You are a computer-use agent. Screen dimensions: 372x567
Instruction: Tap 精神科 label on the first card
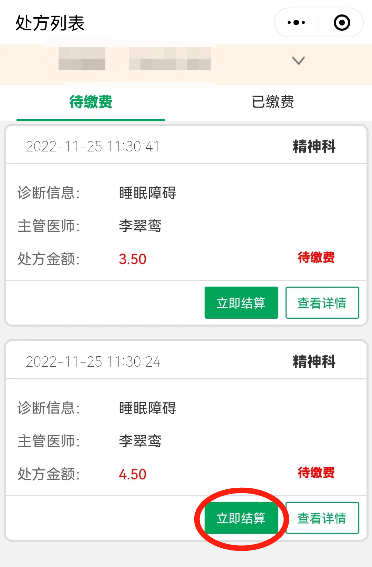[314, 146]
